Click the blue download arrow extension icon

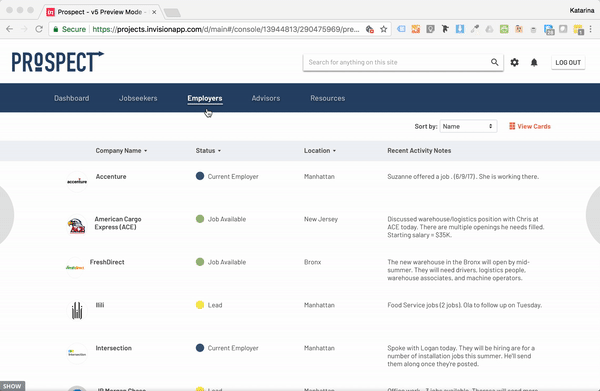460,29
